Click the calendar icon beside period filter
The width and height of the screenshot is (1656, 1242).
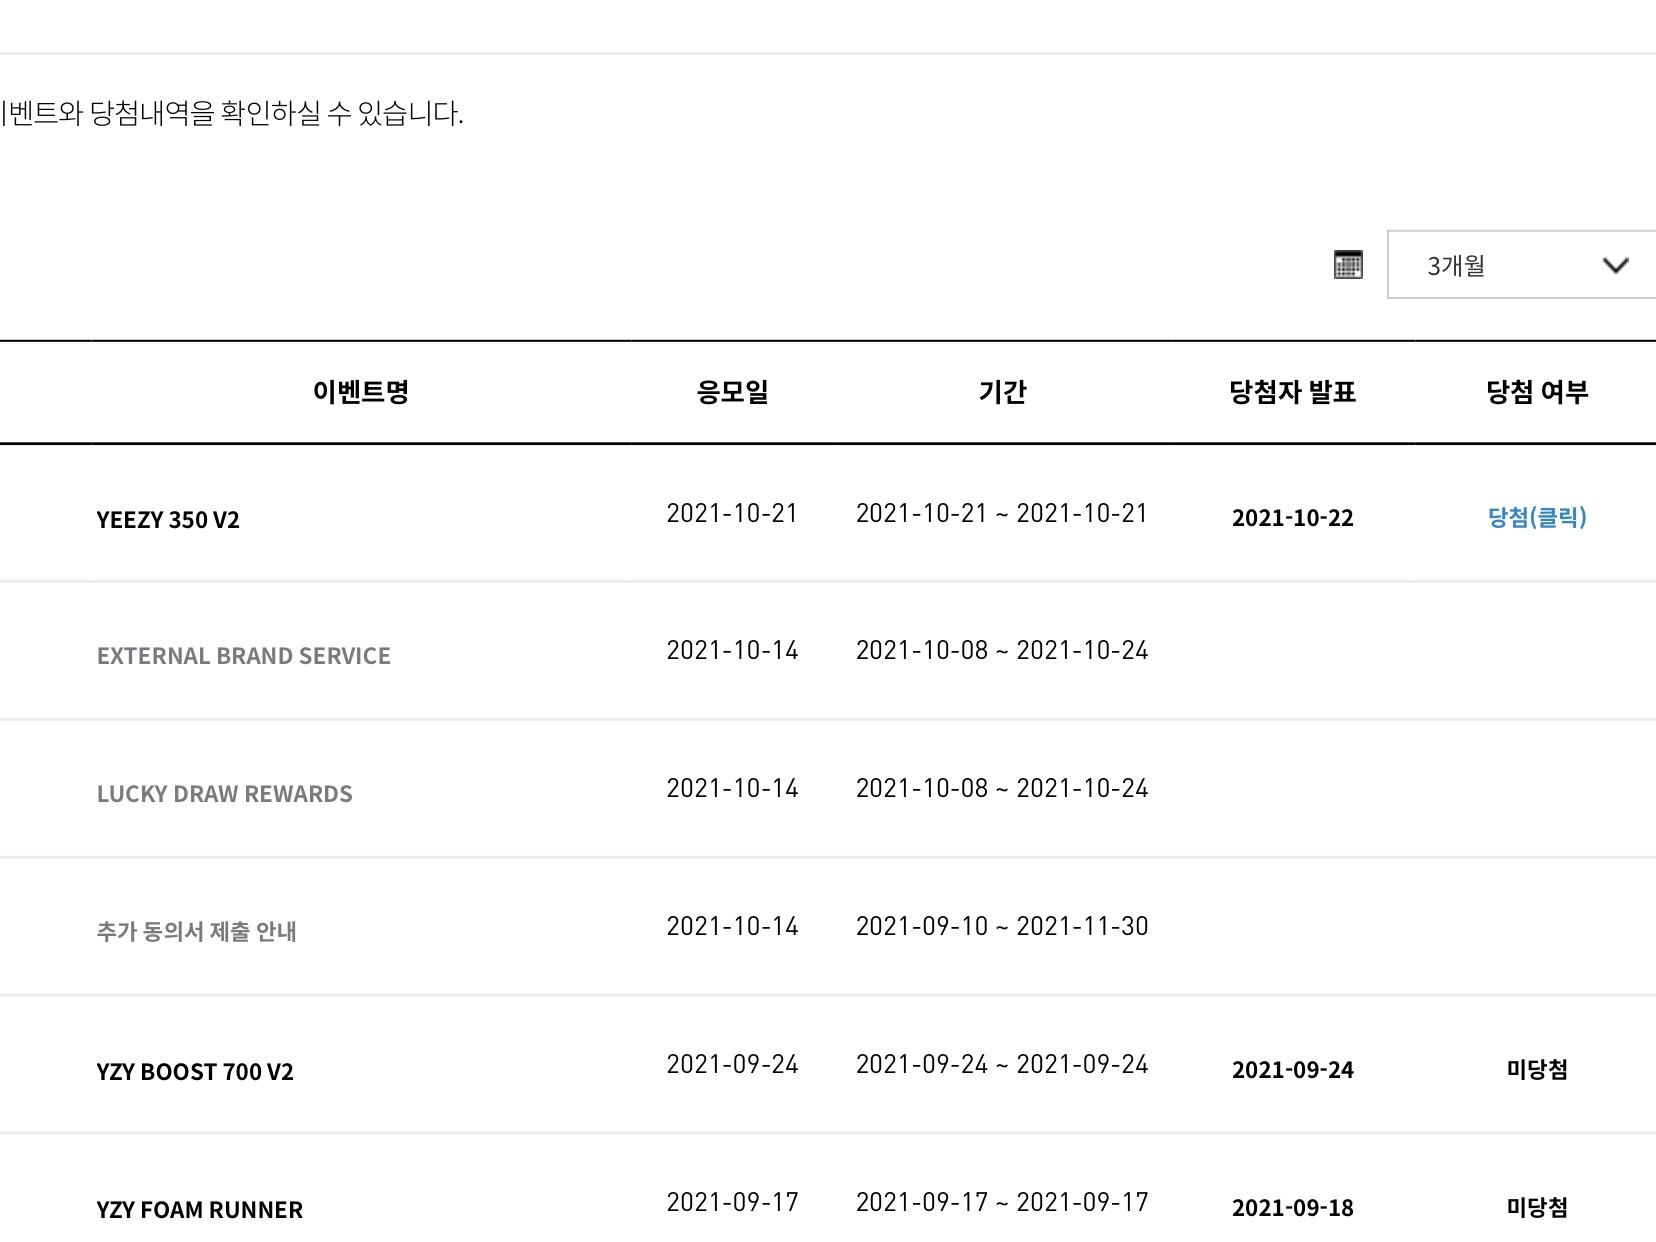(x=1348, y=265)
